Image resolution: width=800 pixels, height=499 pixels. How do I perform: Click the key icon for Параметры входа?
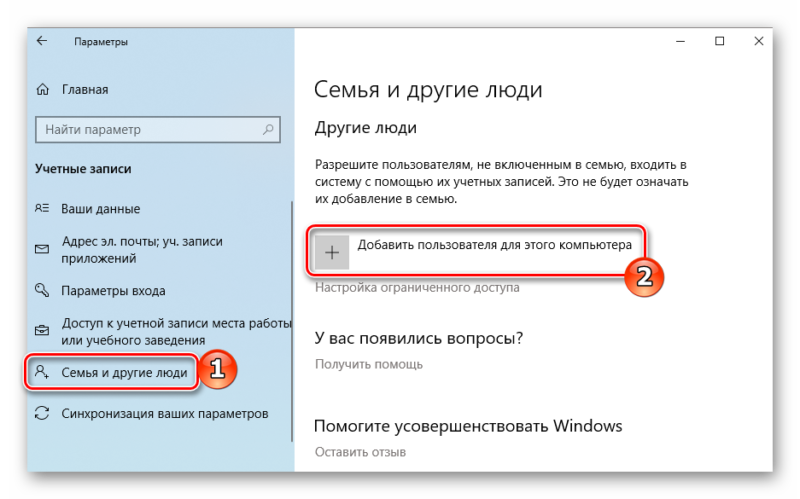[42, 290]
